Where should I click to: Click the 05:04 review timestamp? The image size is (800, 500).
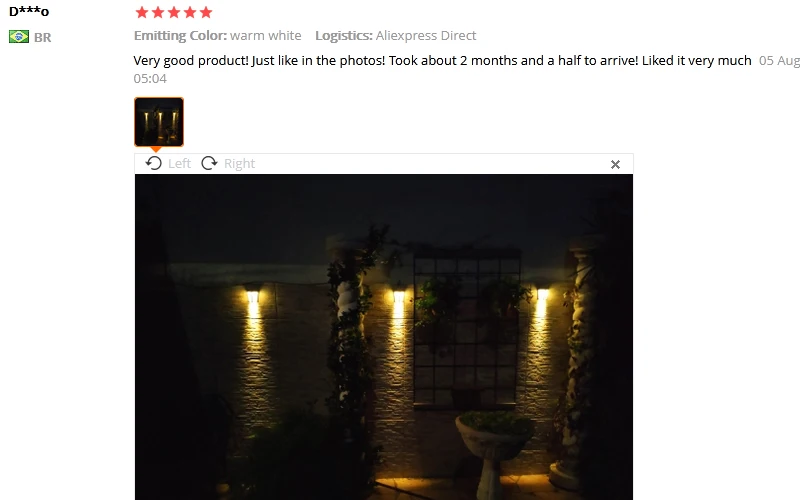150,79
